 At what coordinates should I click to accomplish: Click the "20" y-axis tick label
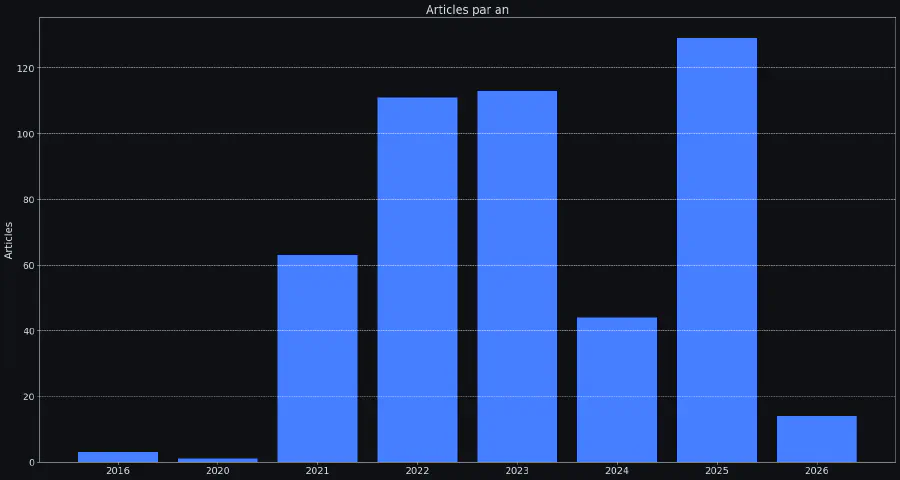pos(27,397)
